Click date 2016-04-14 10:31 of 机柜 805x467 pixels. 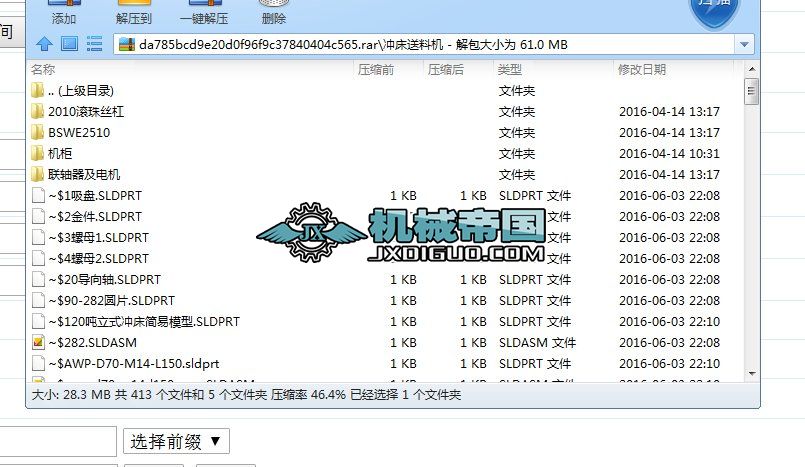click(669, 153)
